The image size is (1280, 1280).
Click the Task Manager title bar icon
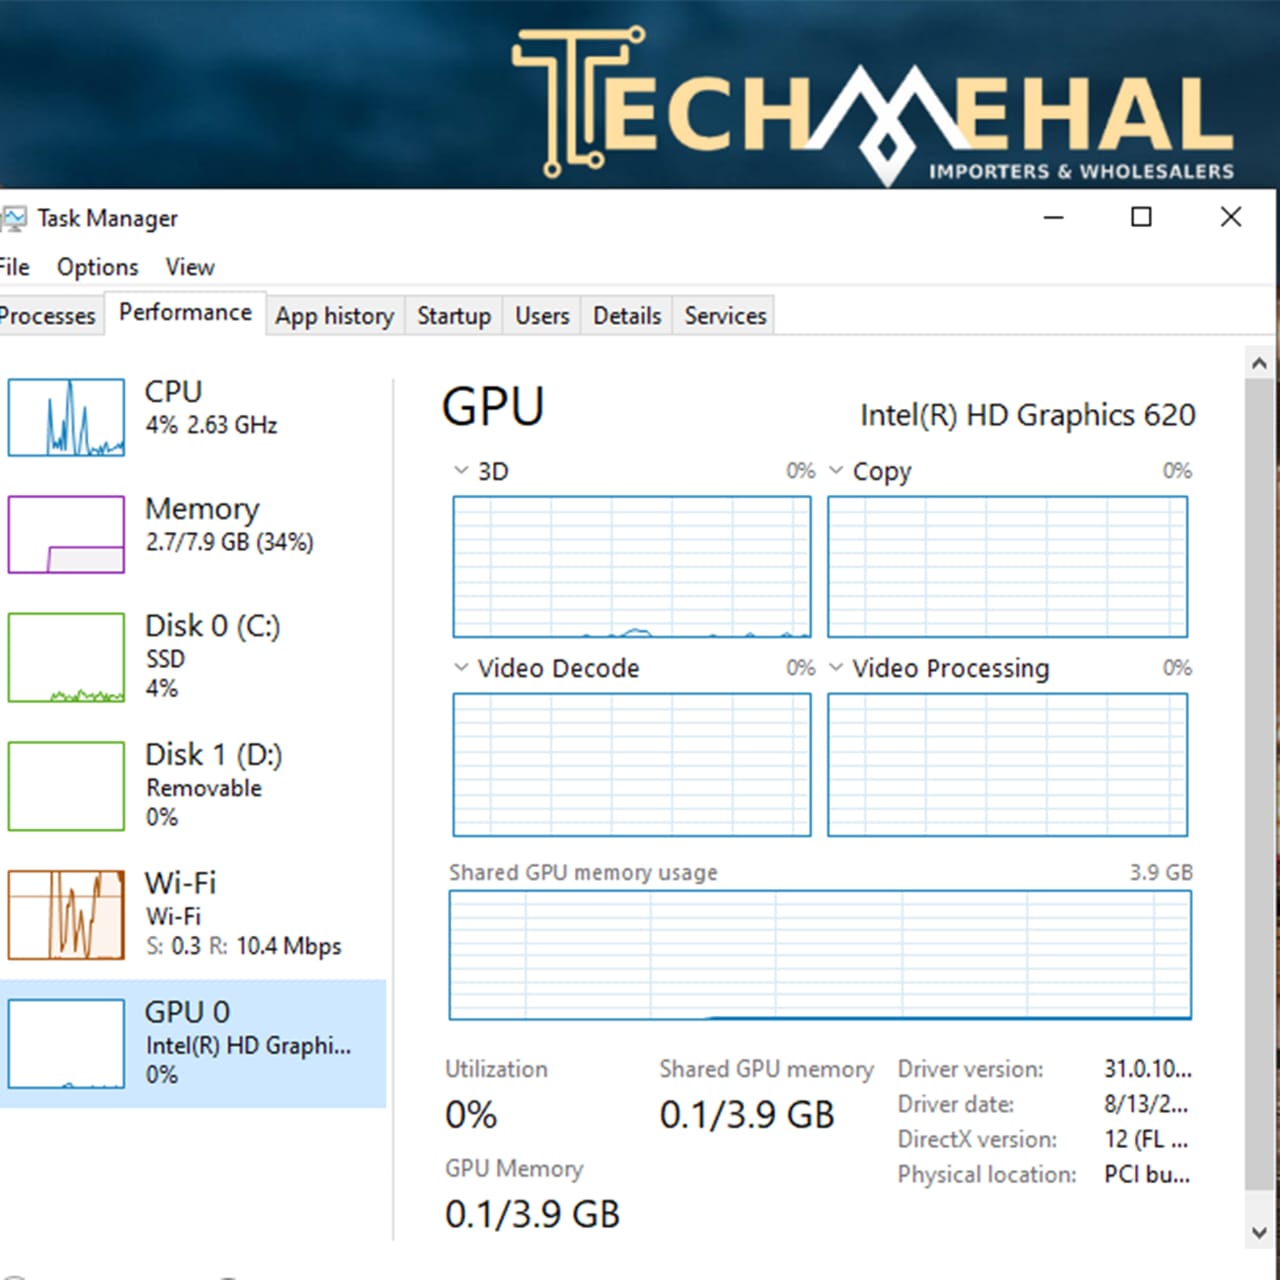click(x=14, y=218)
